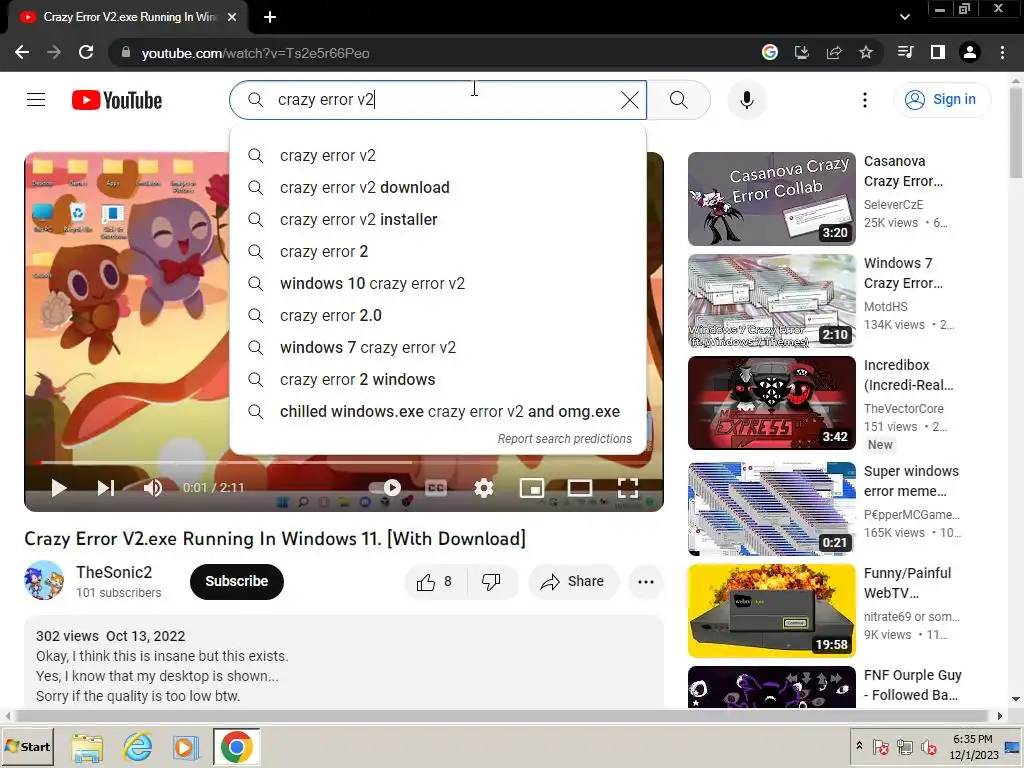The image size is (1024, 768).
Task: Toggle the Chrome side panel
Action: 938,52
